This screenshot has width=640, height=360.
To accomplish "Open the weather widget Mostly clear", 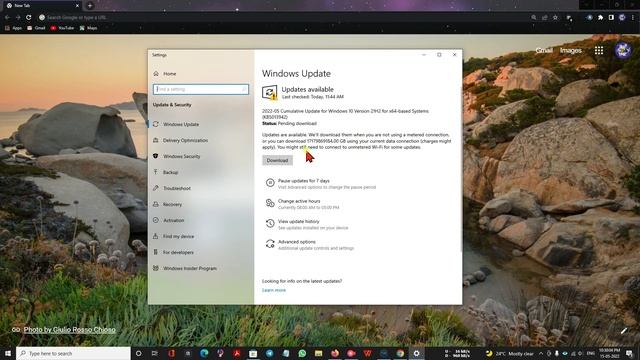I will [509, 353].
